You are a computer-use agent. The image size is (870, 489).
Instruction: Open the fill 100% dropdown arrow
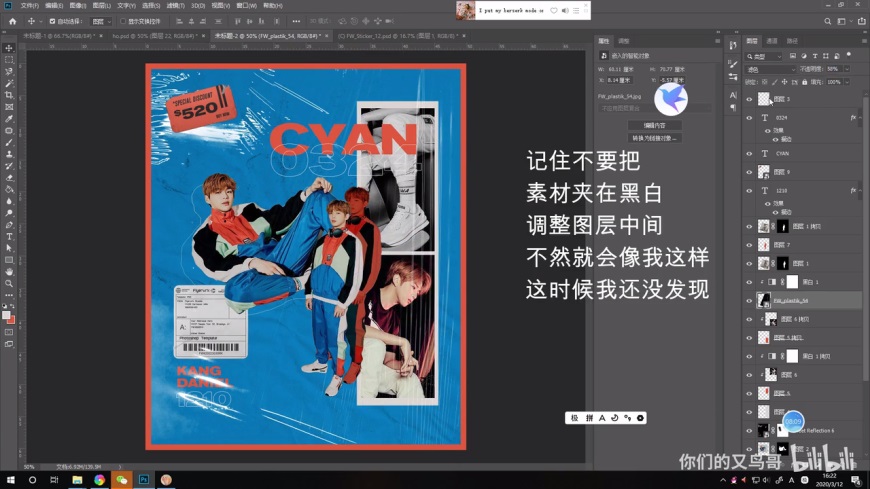pos(847,82)
